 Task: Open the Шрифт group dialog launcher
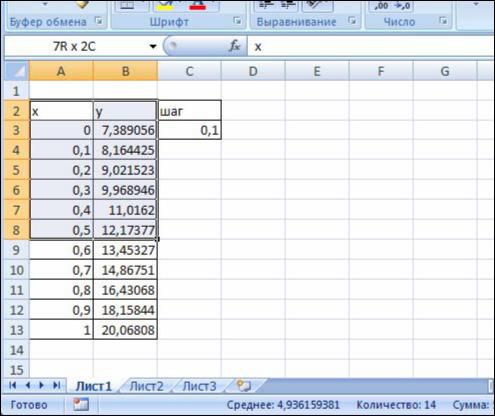(x=237, y=21)
